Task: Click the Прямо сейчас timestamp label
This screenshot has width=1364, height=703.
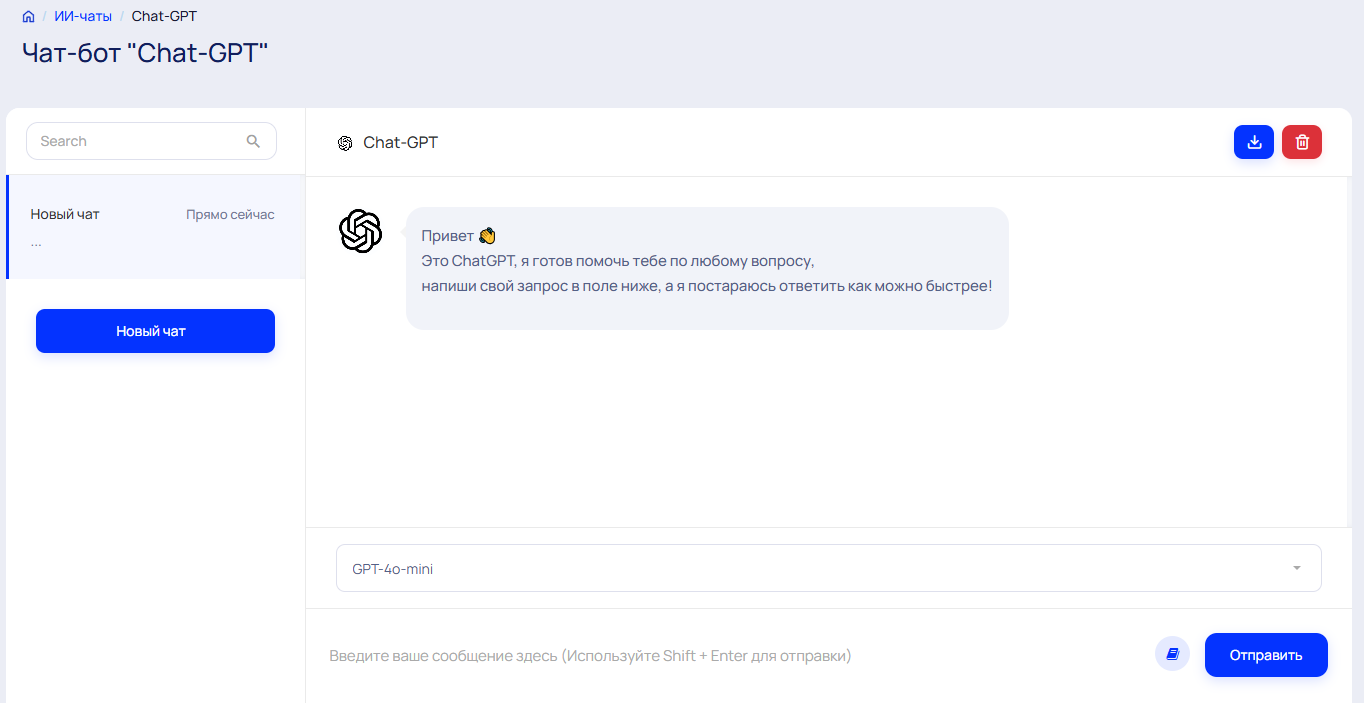Action: coord(230,215)
